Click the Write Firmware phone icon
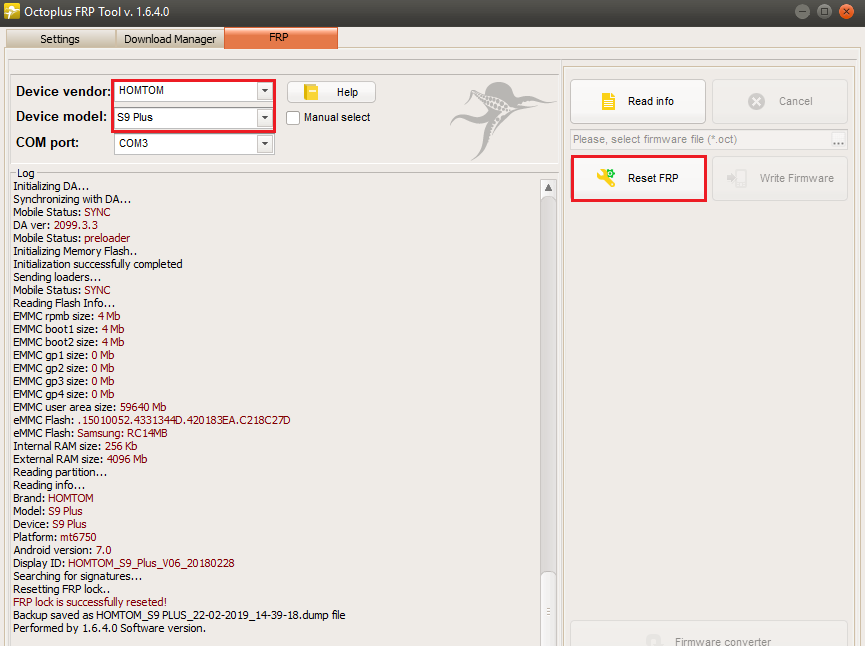This screenshot has width=865, height=646. [736, 178]
